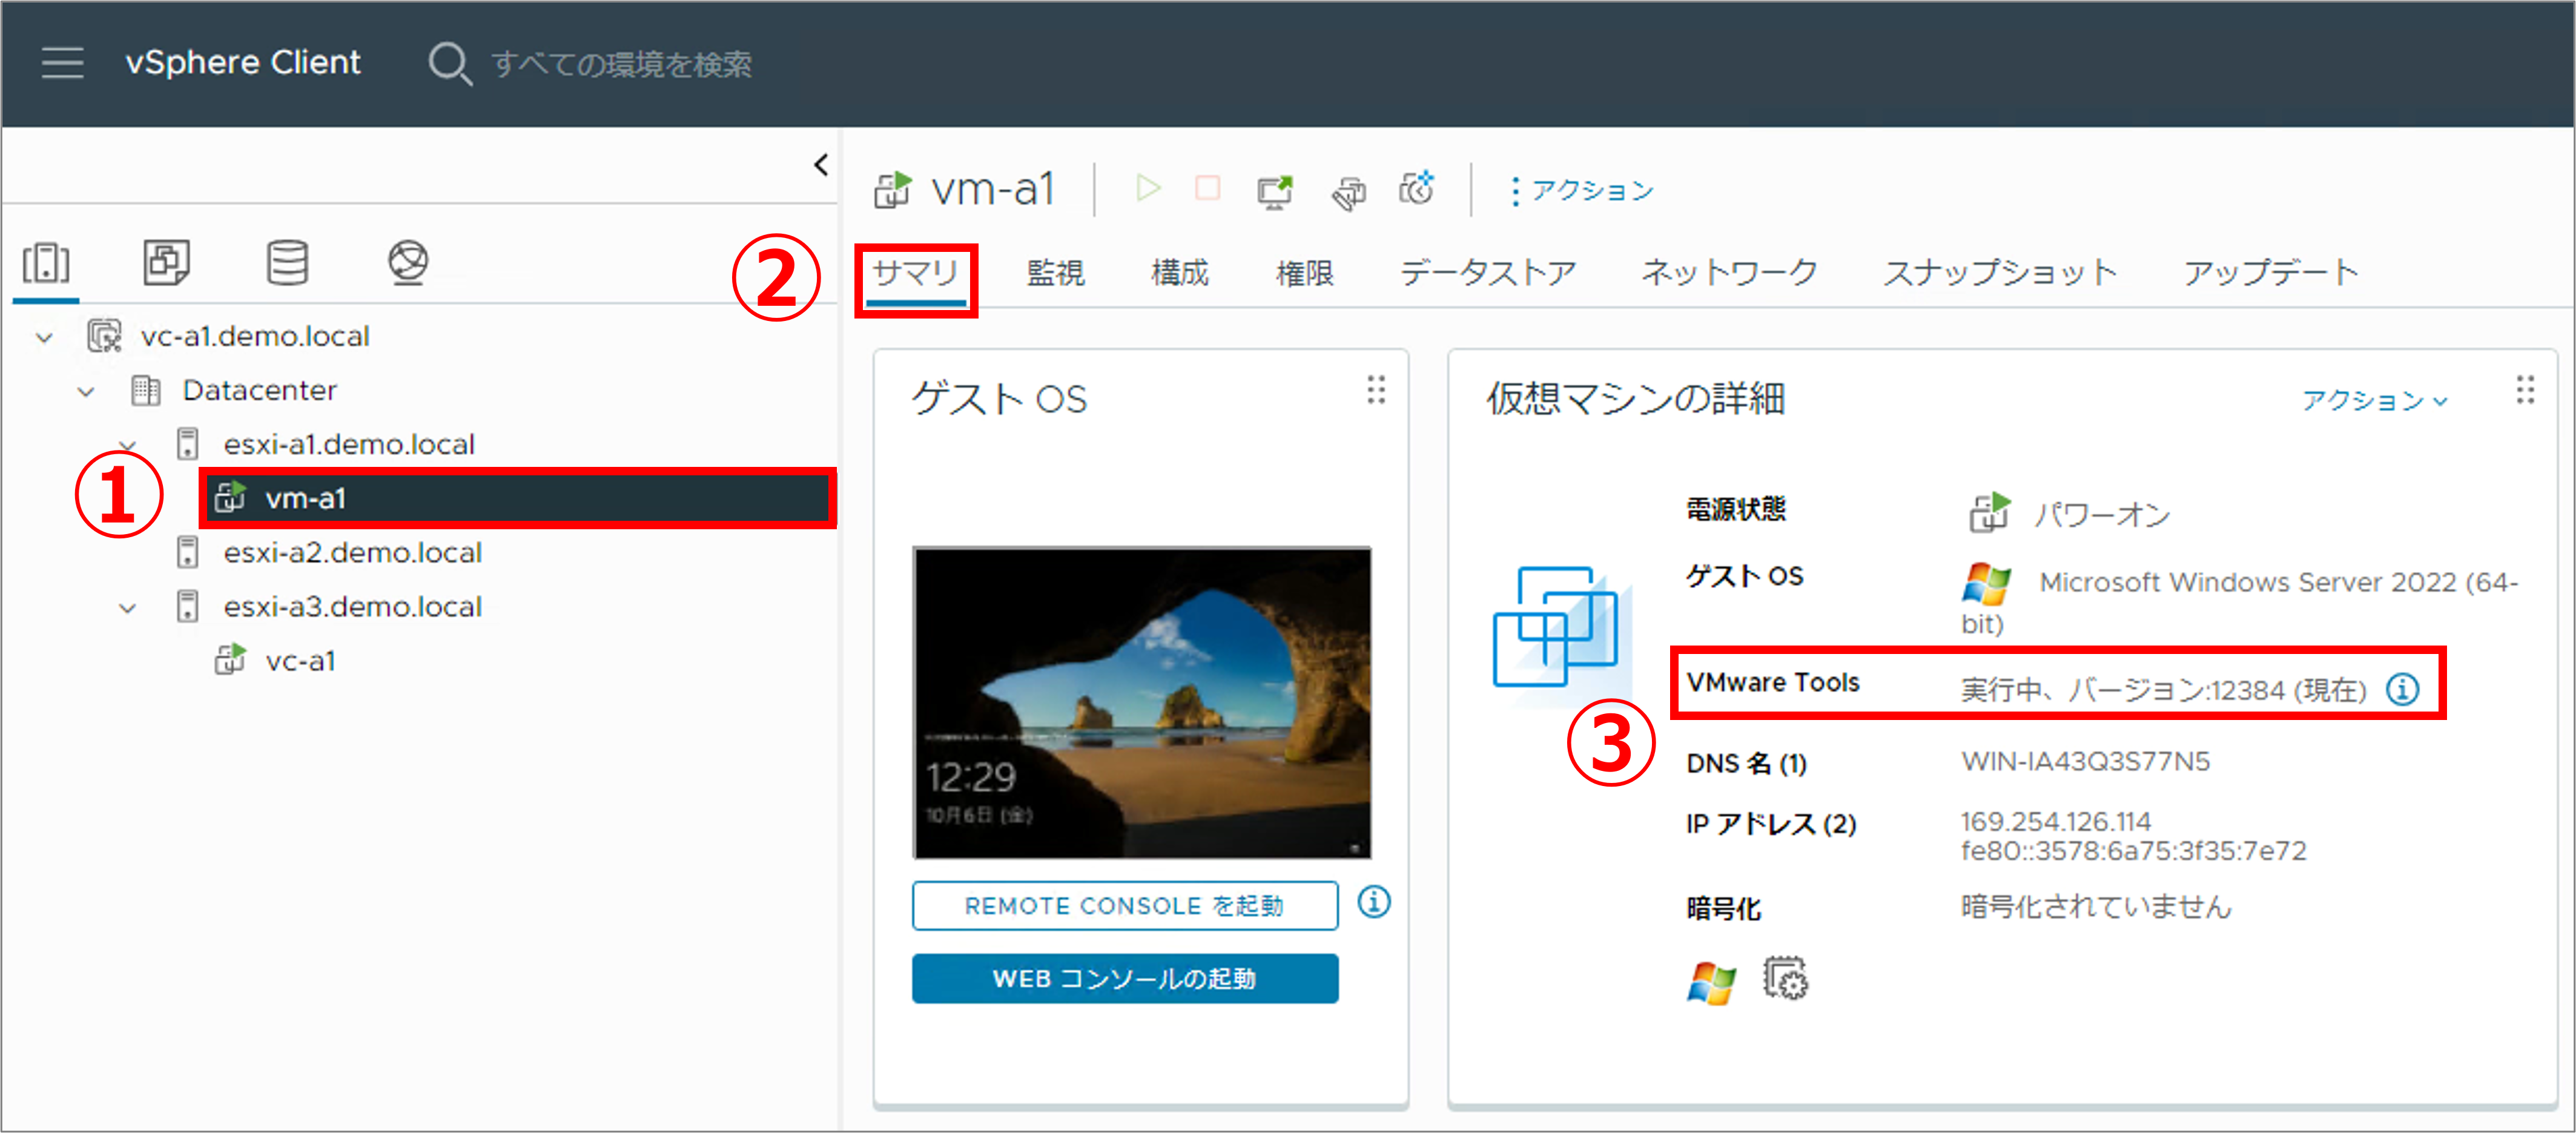The height and width of the screenshot is (1133, 2576).
Task: Open Networking inventory view icon
Action: point(408,263)
